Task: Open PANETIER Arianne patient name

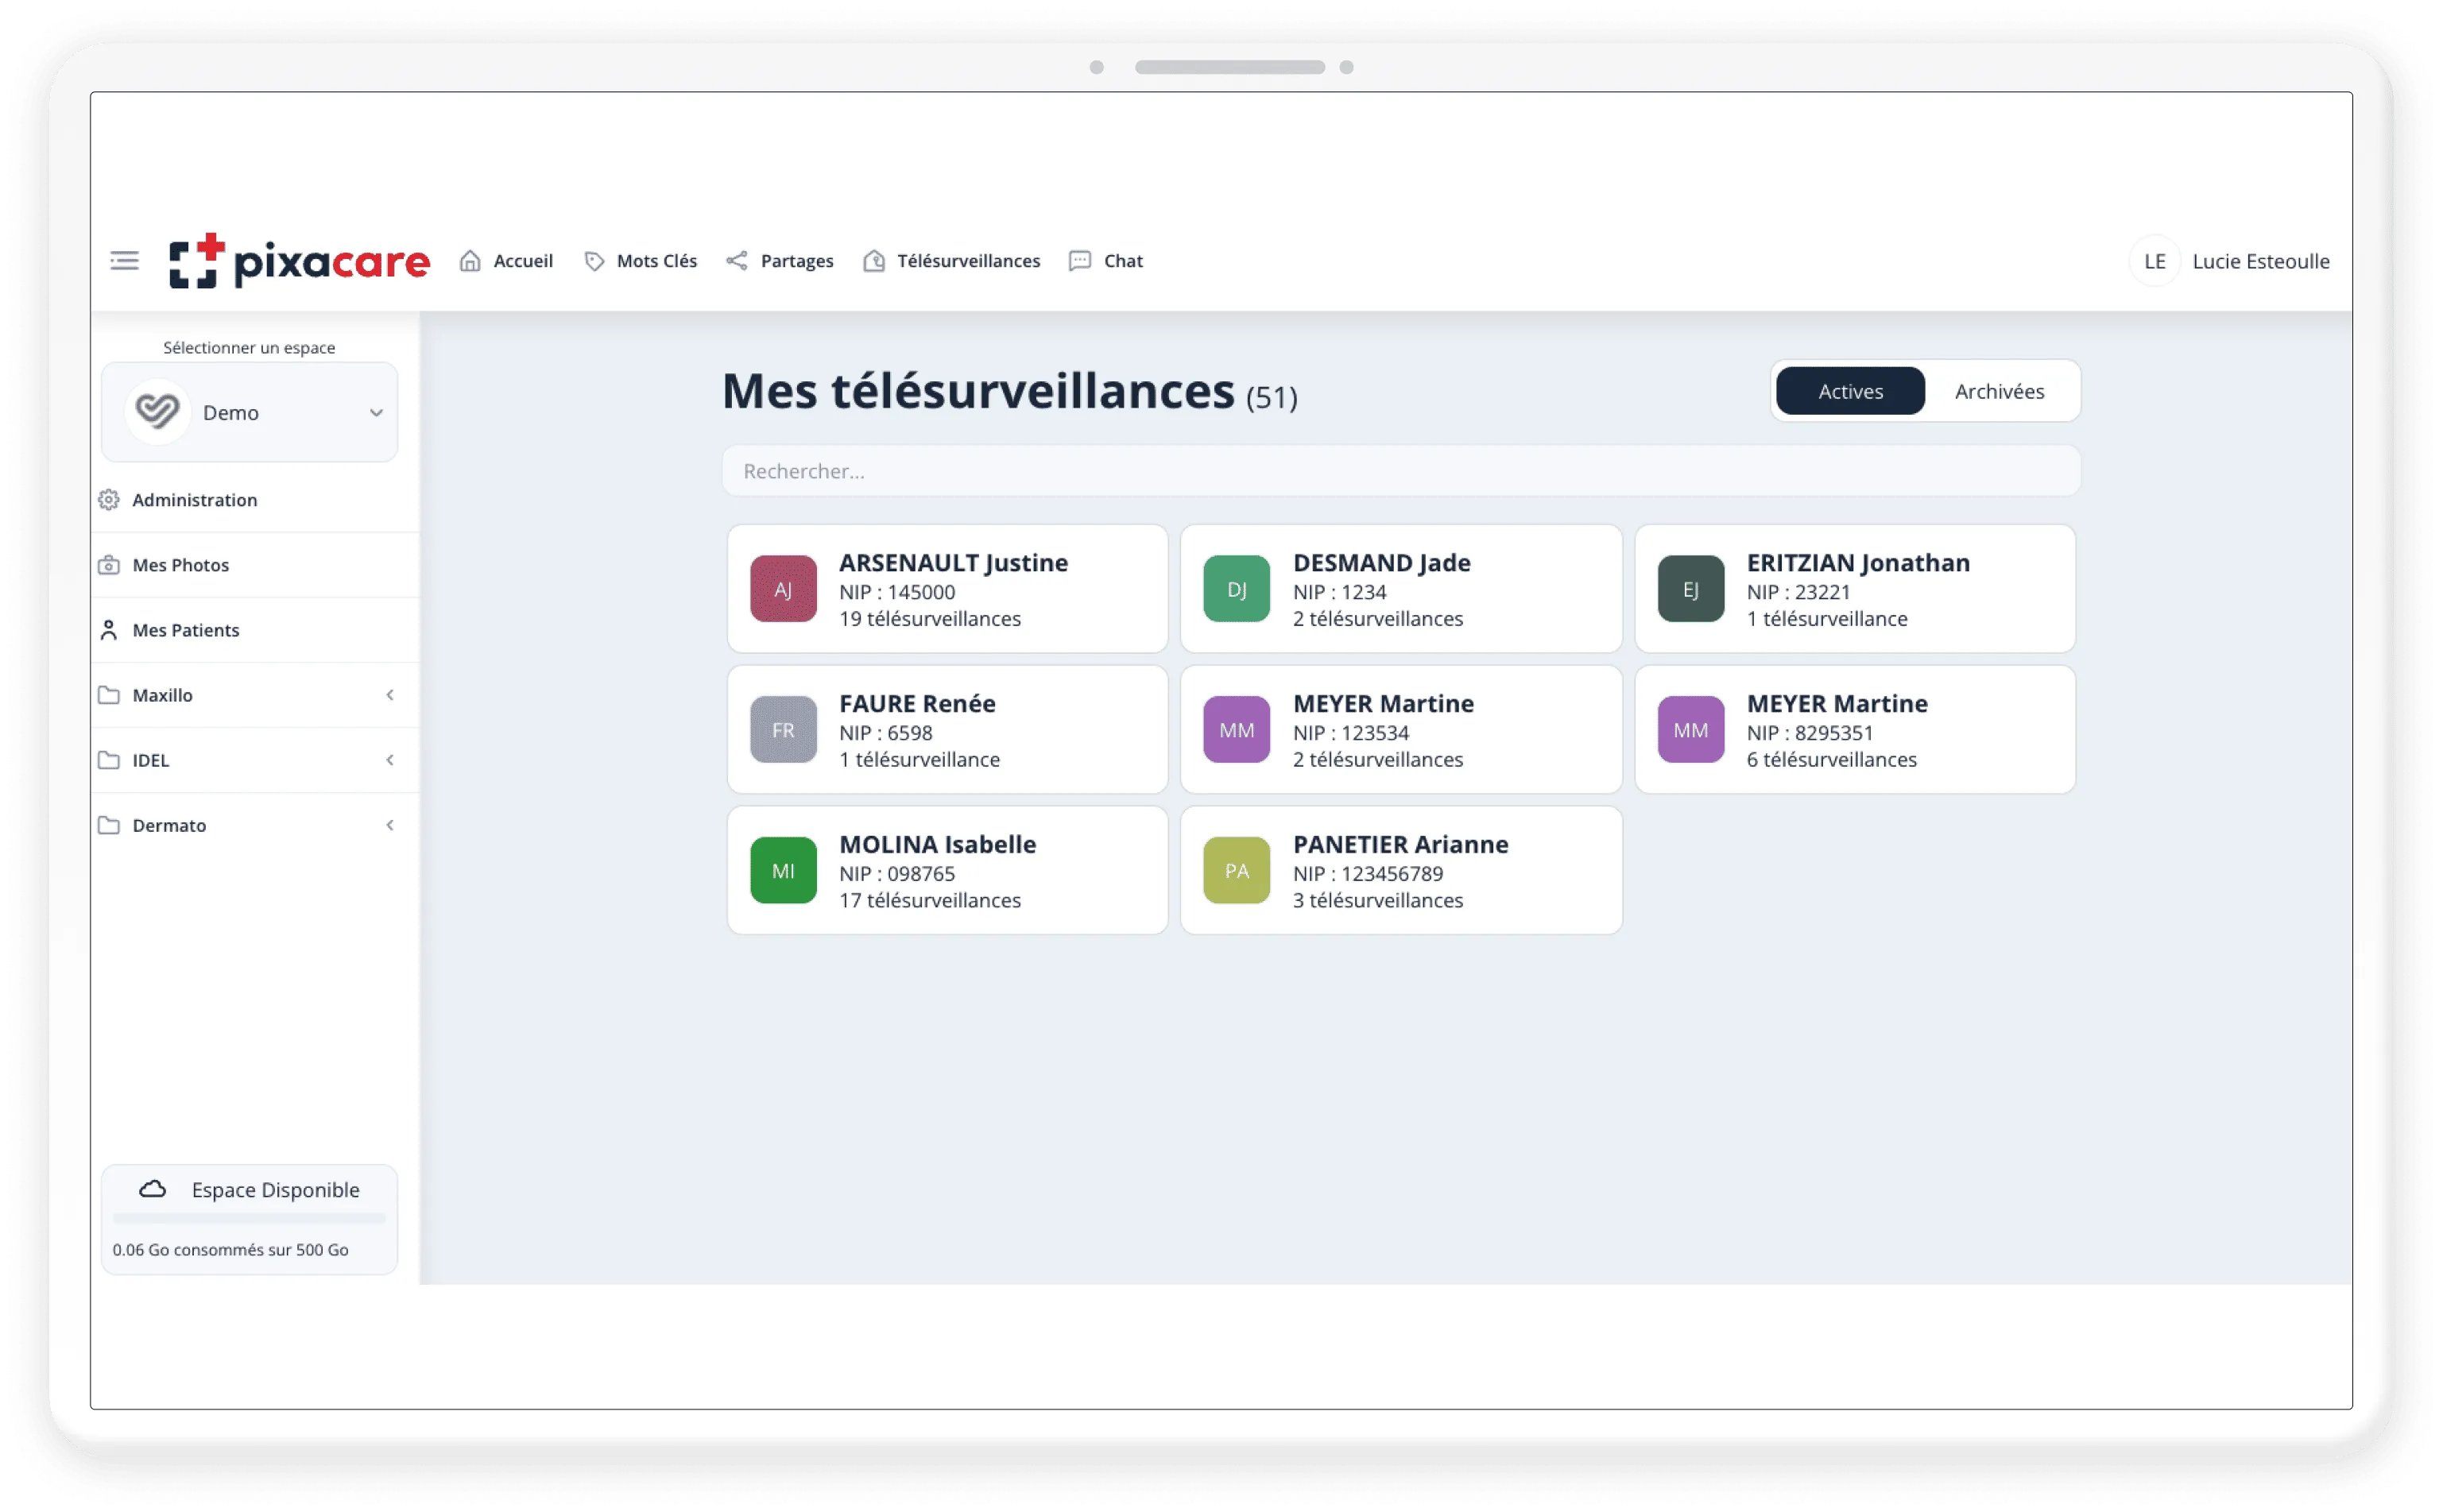Action: 1400,845
